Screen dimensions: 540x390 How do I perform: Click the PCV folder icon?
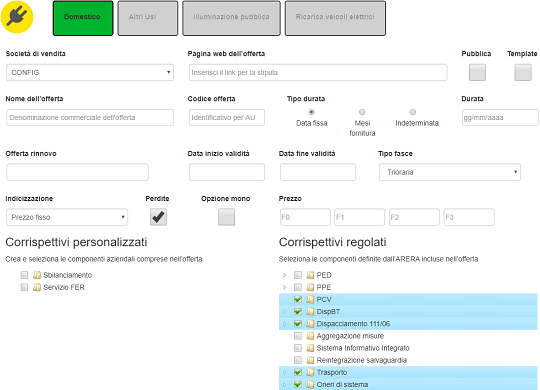(x=310, y=299)
